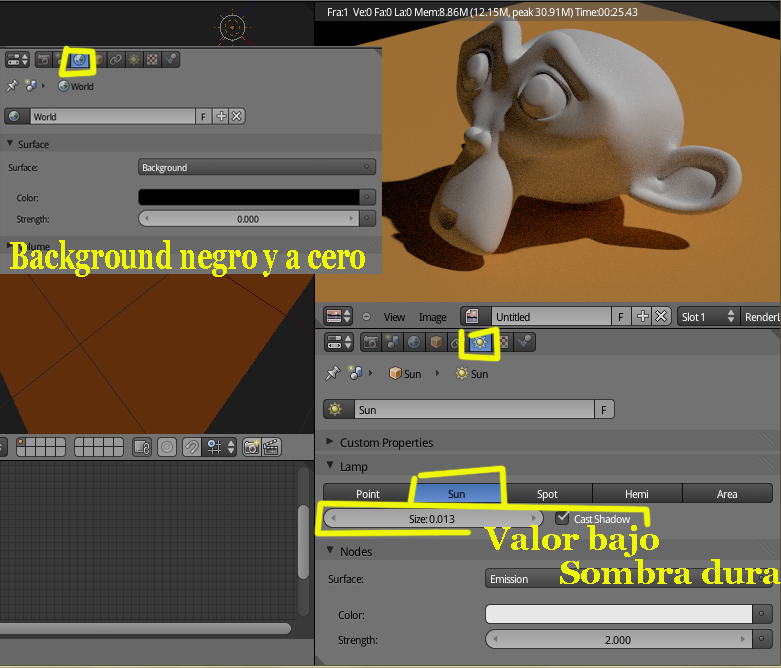Image resolution: width=781 pixels, height=668 pixels.
Task: Open Object tab cube in Sun properties
Action: pyautogui.click(x=436, y=342)
